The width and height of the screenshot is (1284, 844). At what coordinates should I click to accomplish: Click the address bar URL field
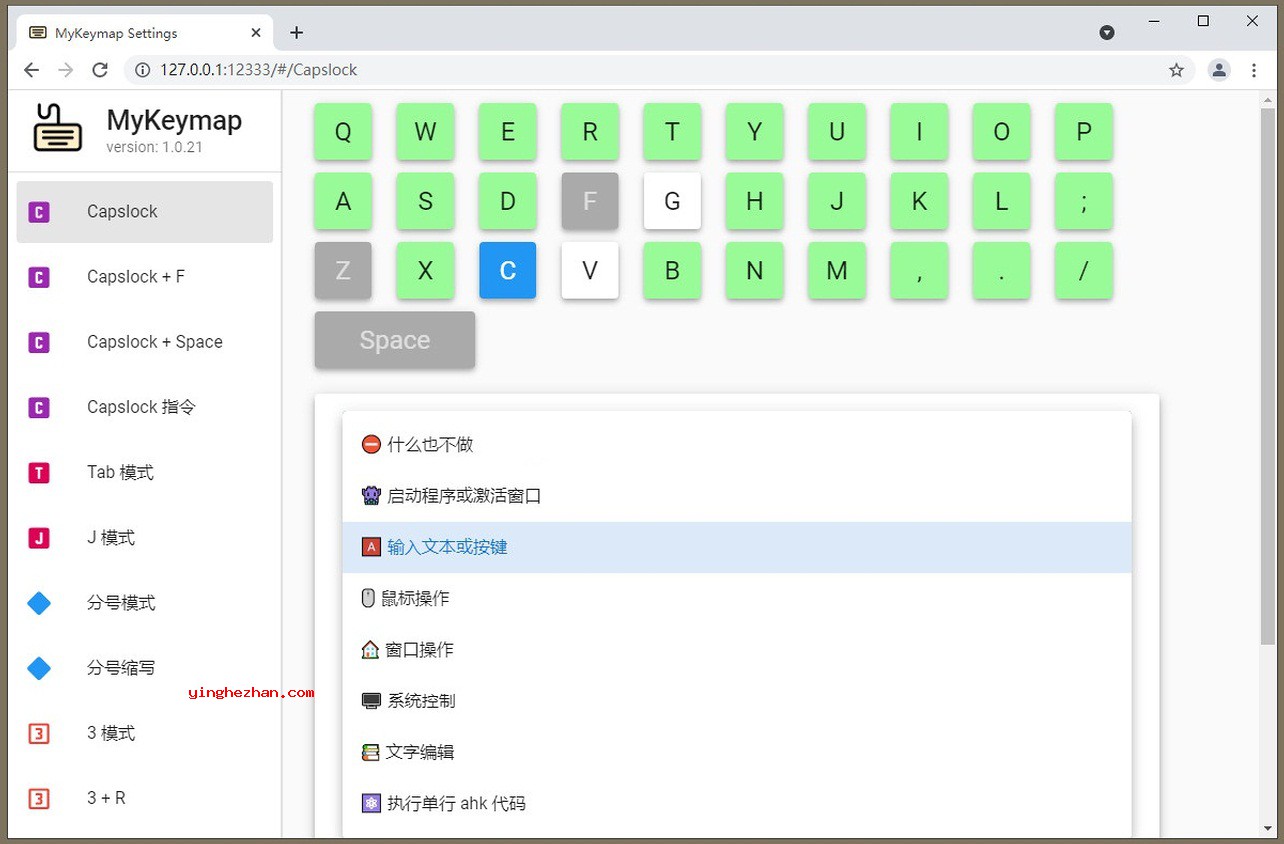(660, 70)
